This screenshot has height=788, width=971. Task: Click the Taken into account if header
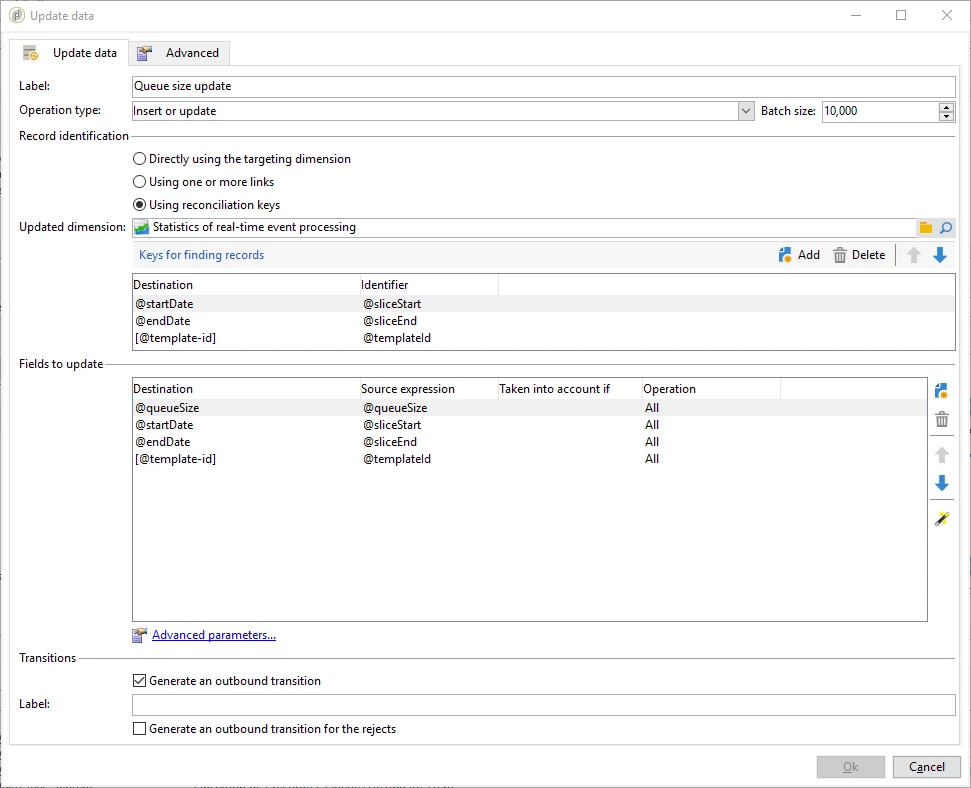tap(570, 388)
